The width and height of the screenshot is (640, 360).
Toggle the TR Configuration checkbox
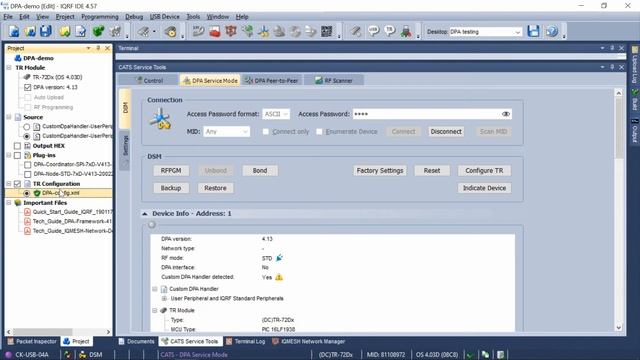click(x=17, y=184)
